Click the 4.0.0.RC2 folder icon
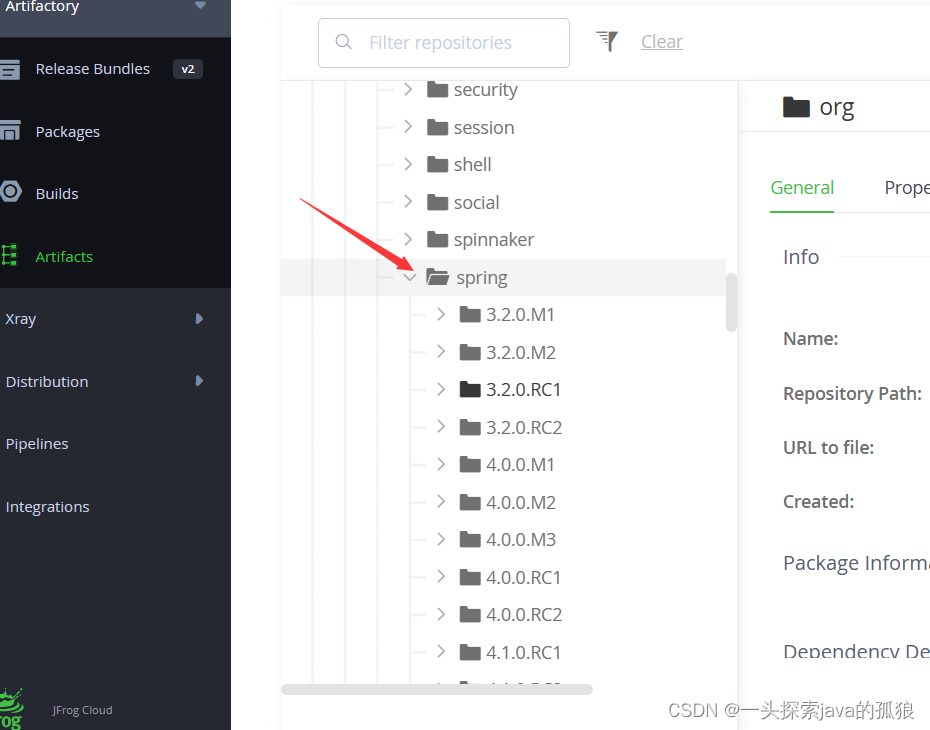 pos(470,614)
